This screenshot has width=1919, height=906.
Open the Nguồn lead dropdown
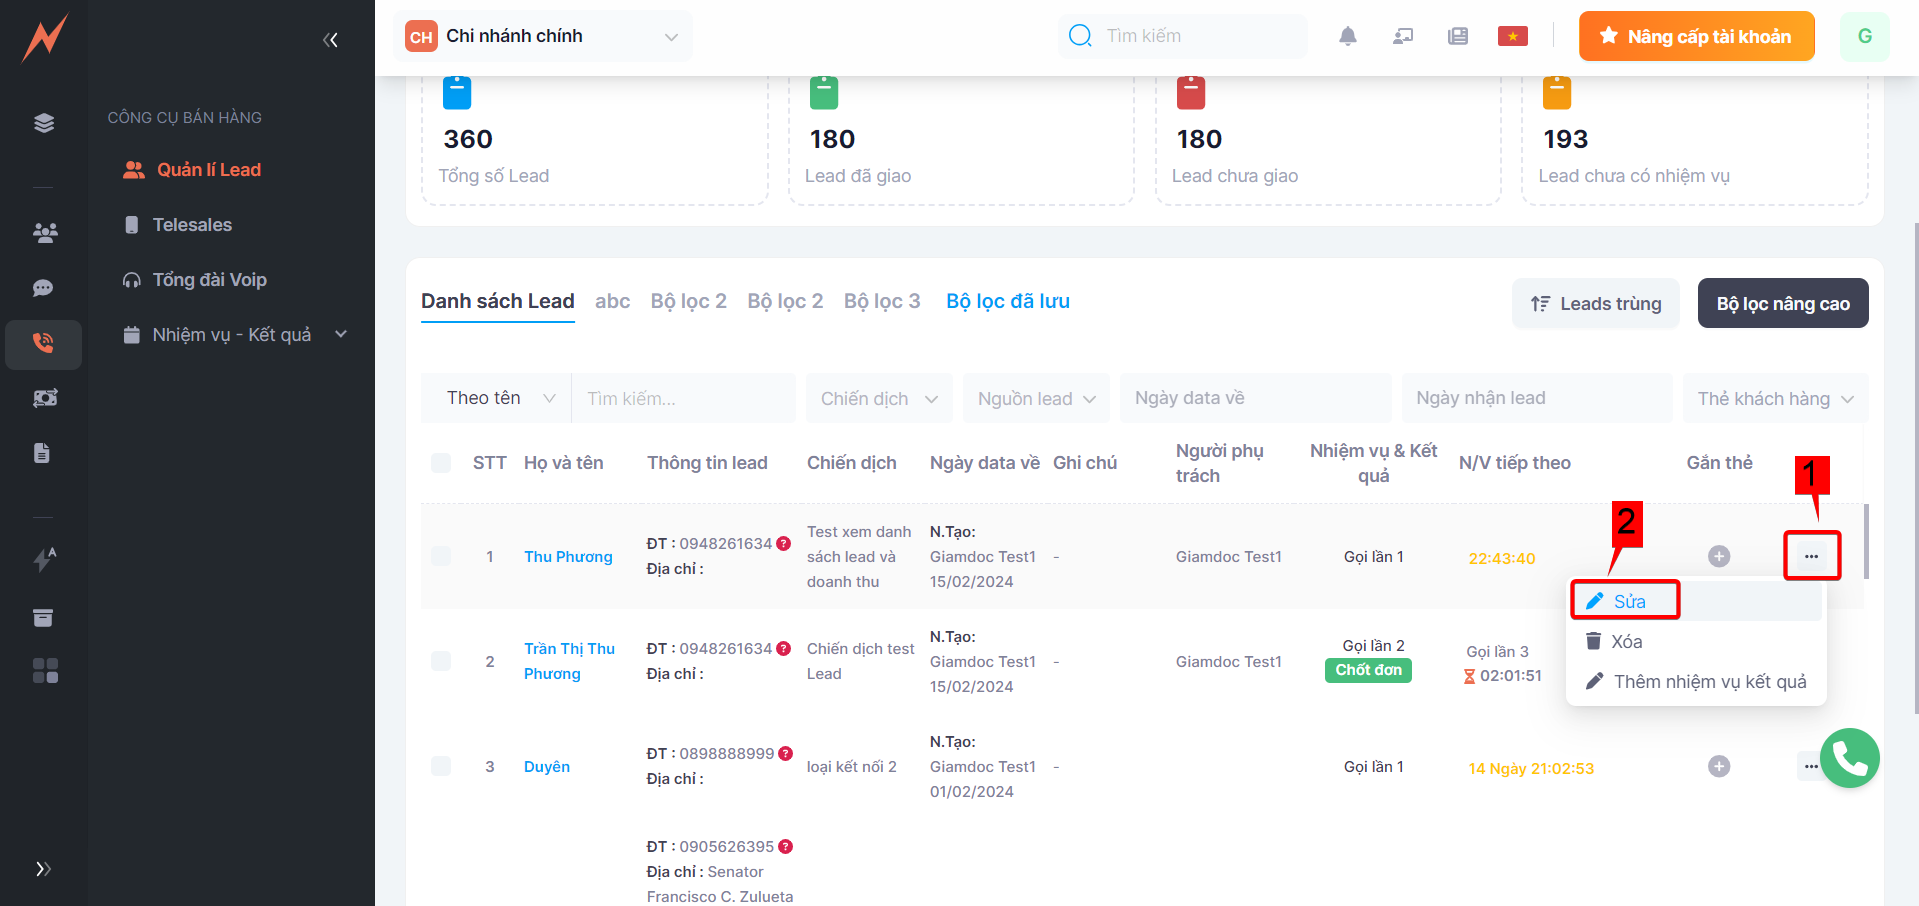pyautogui.click(x=1035, y=399)
